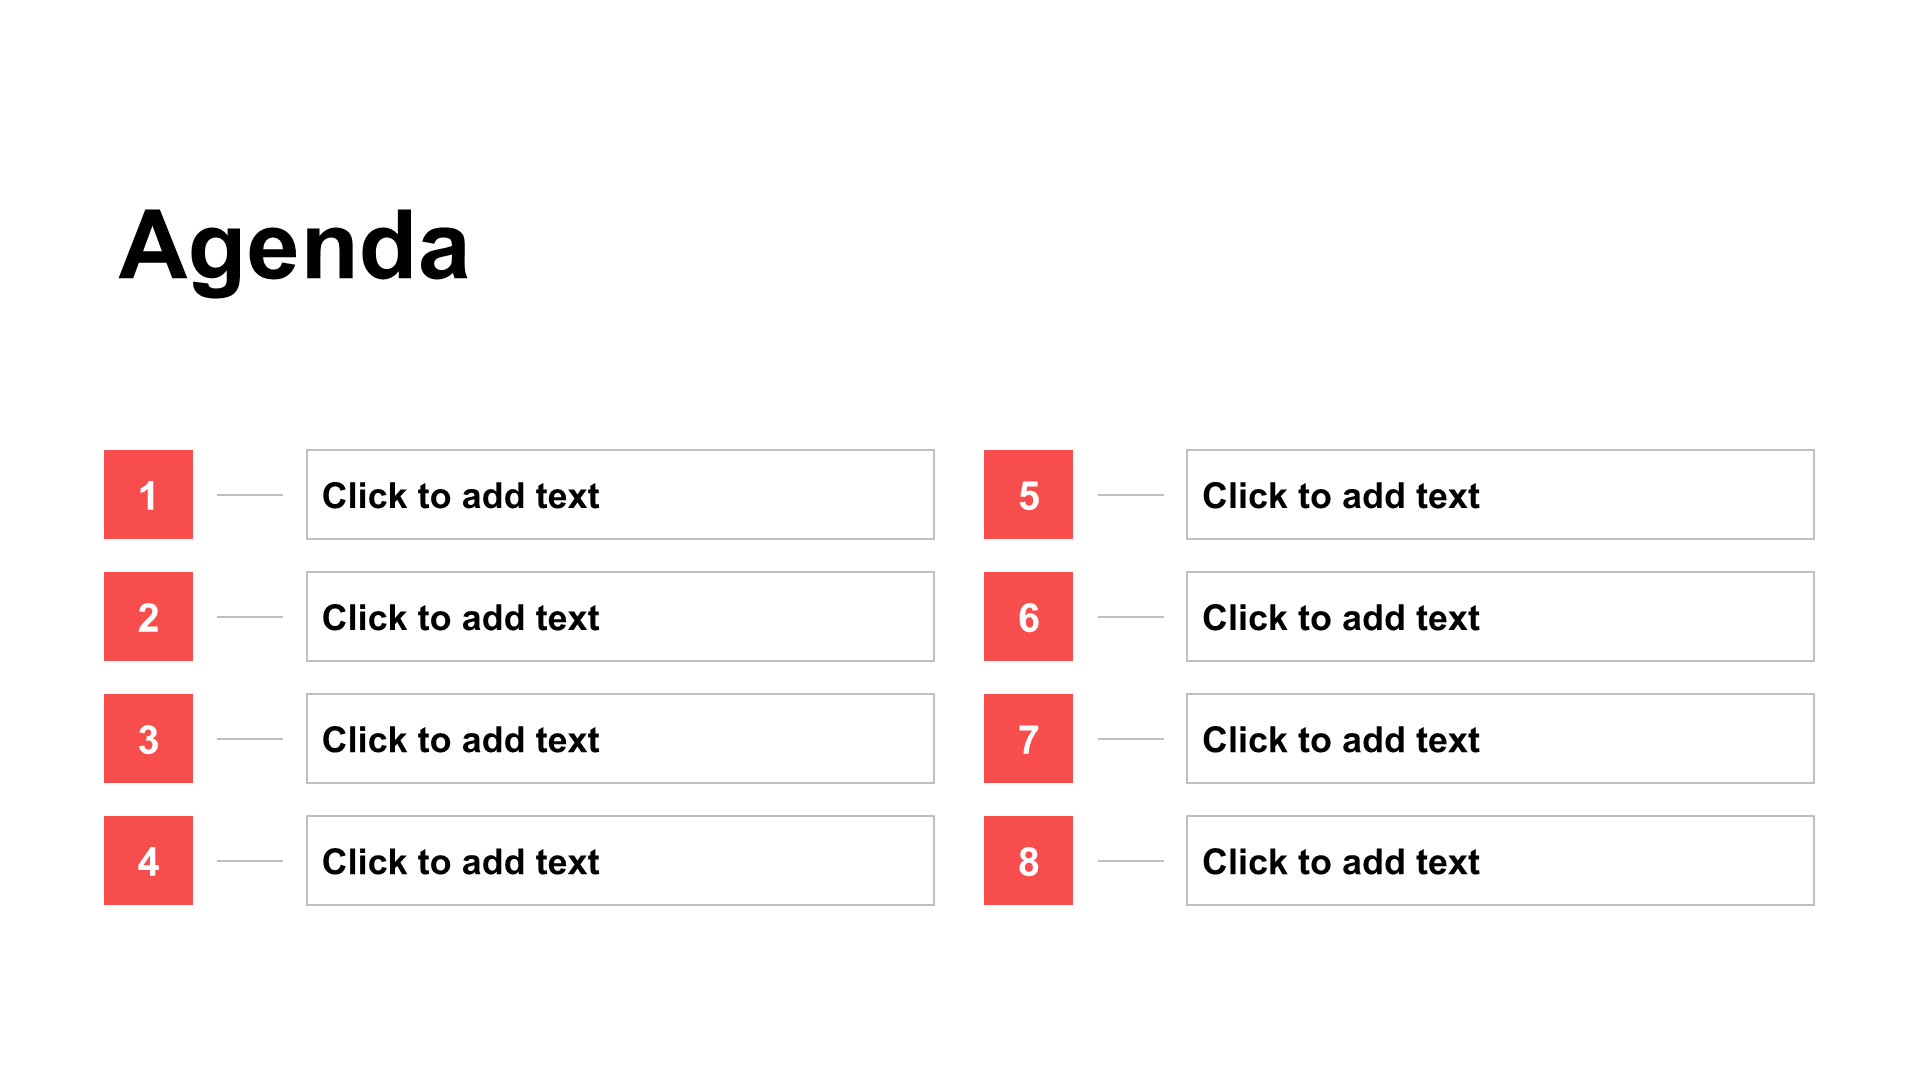Select connector line next to number 8
Image resolution: width=1920 pixels, height=1080 pixels.
click(x=1131, y=861)
